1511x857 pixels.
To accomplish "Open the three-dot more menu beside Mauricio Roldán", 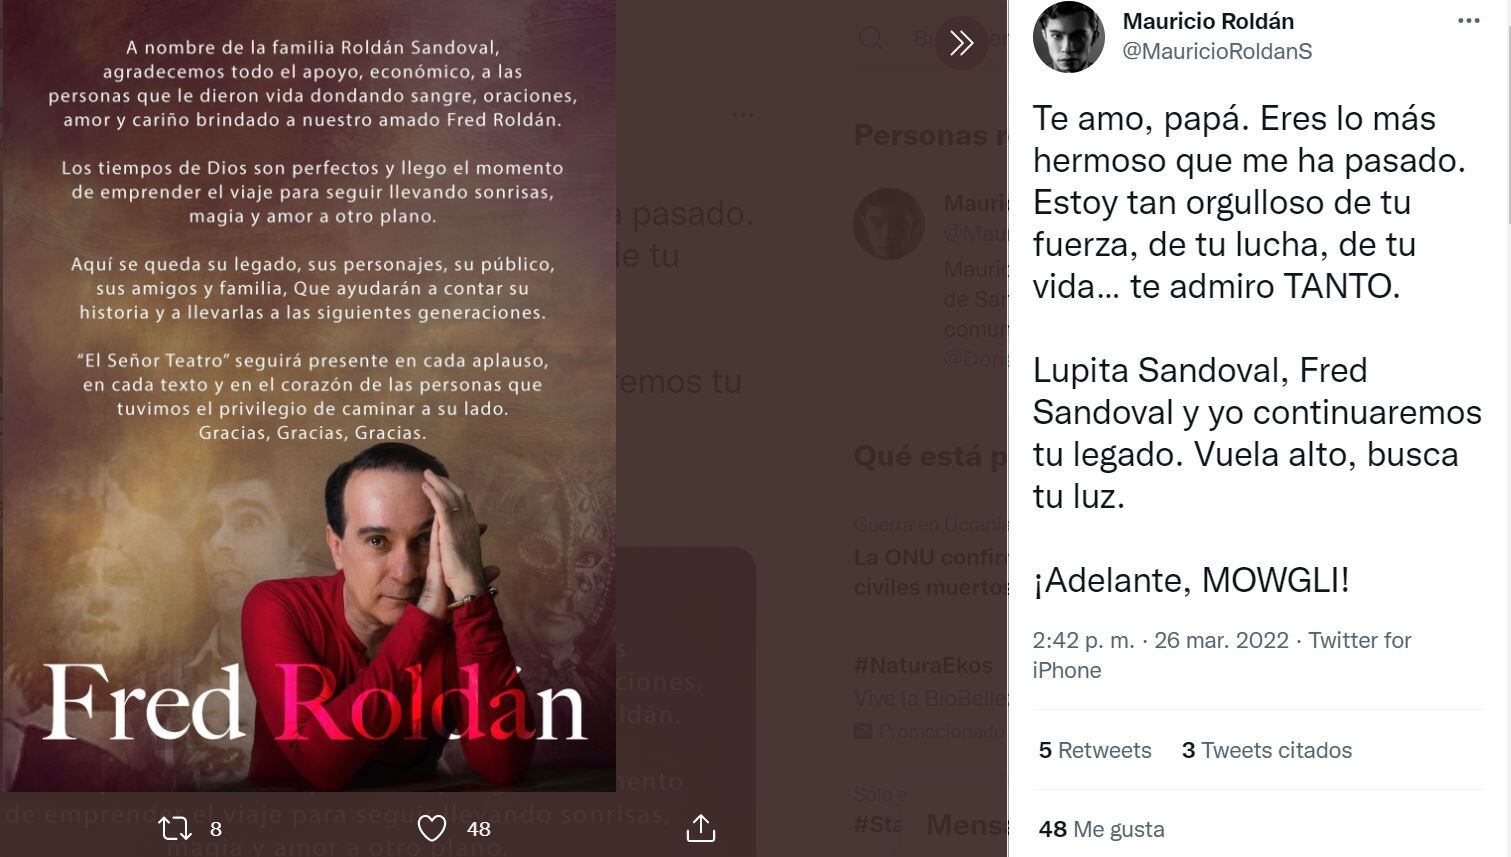I will [1468, 21].
